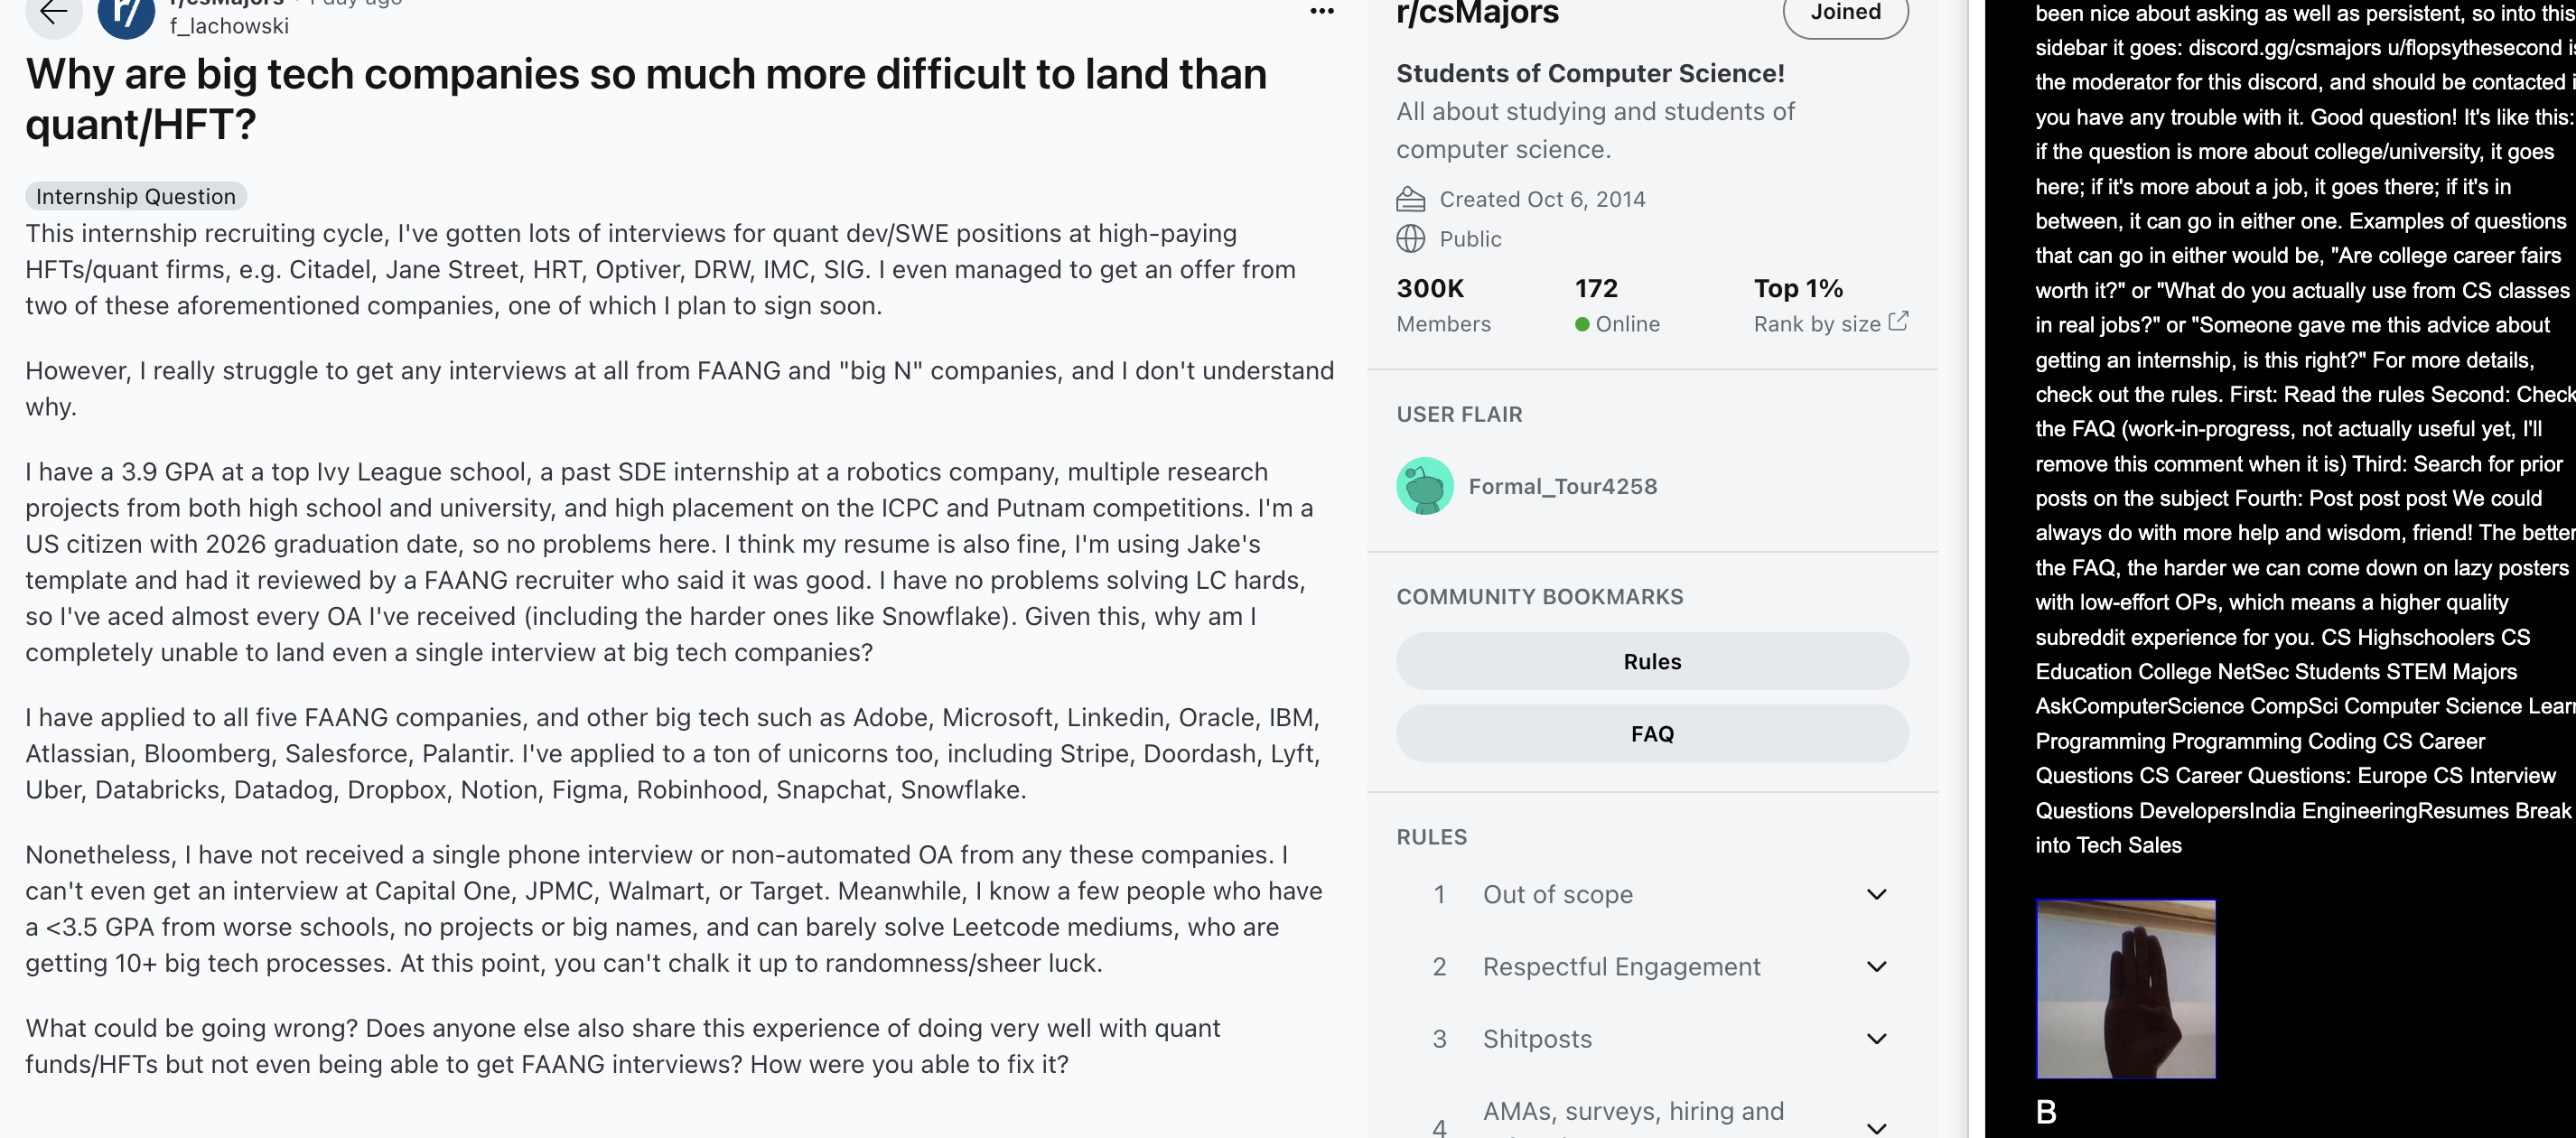Click the Formal_Tour4258 user flair avatar
Image resolution: width=2576 pixels, height=1138 pixels.
(x=1424, y=486)
